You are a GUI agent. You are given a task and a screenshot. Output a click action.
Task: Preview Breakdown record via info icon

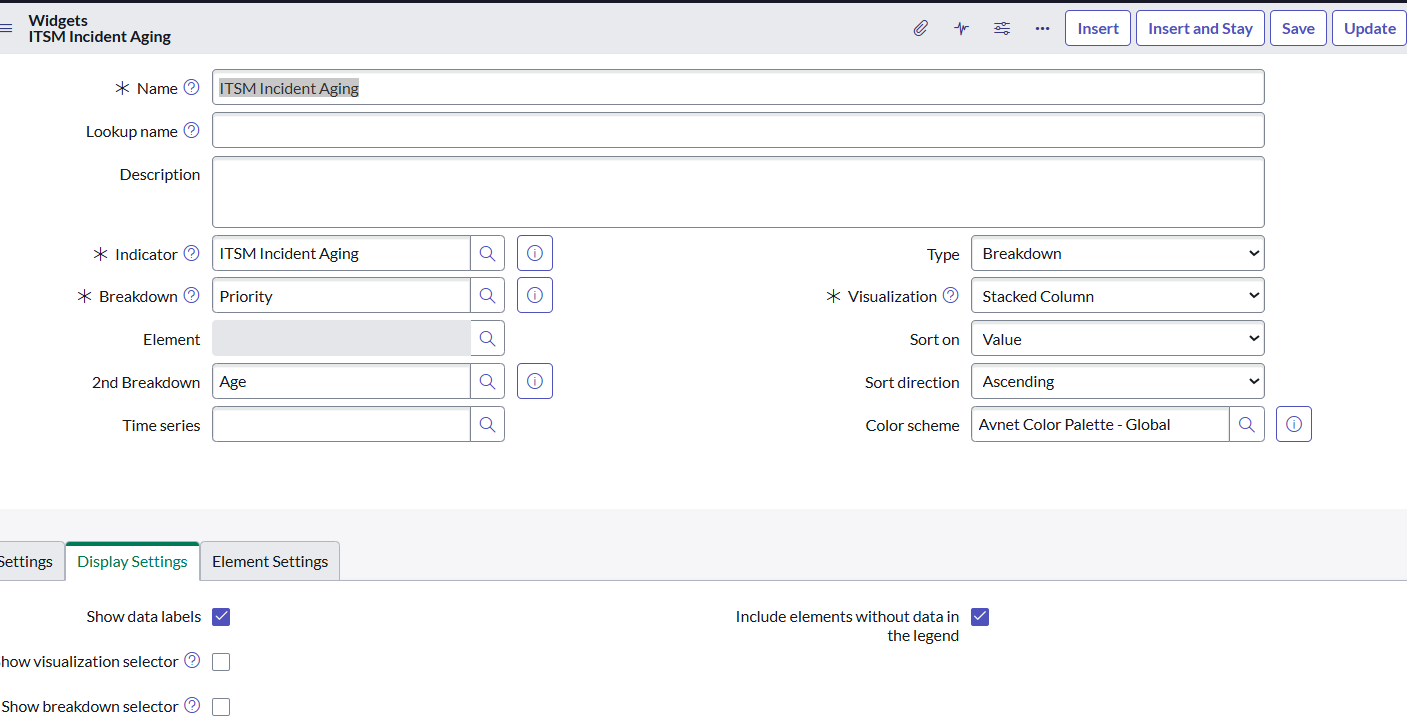click(x=535, y=296)
